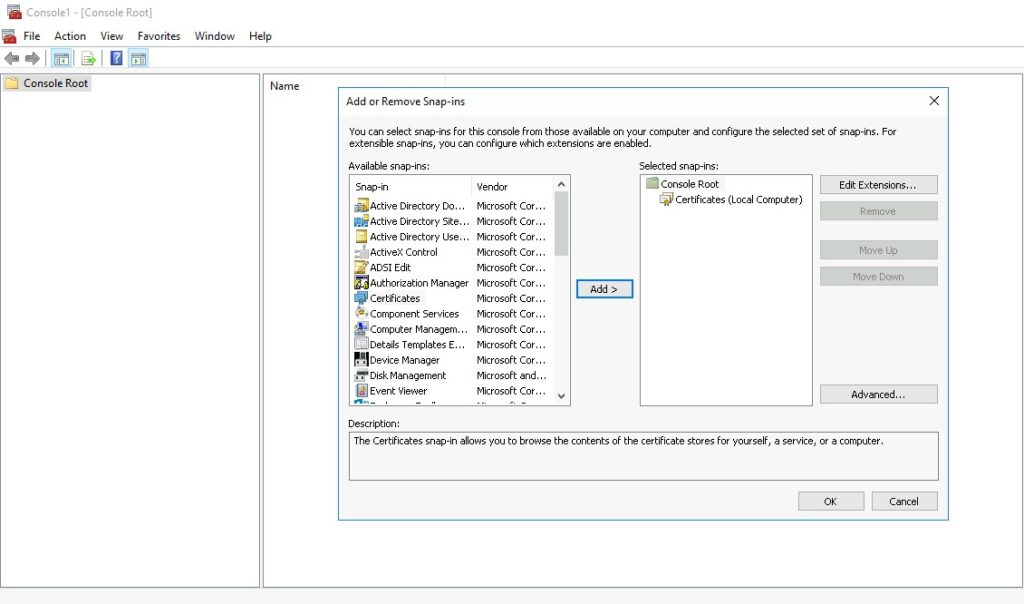1024x604 pixels.
Task: Select the ADSI Edit snap-in icon
Action: pos(361,268)
